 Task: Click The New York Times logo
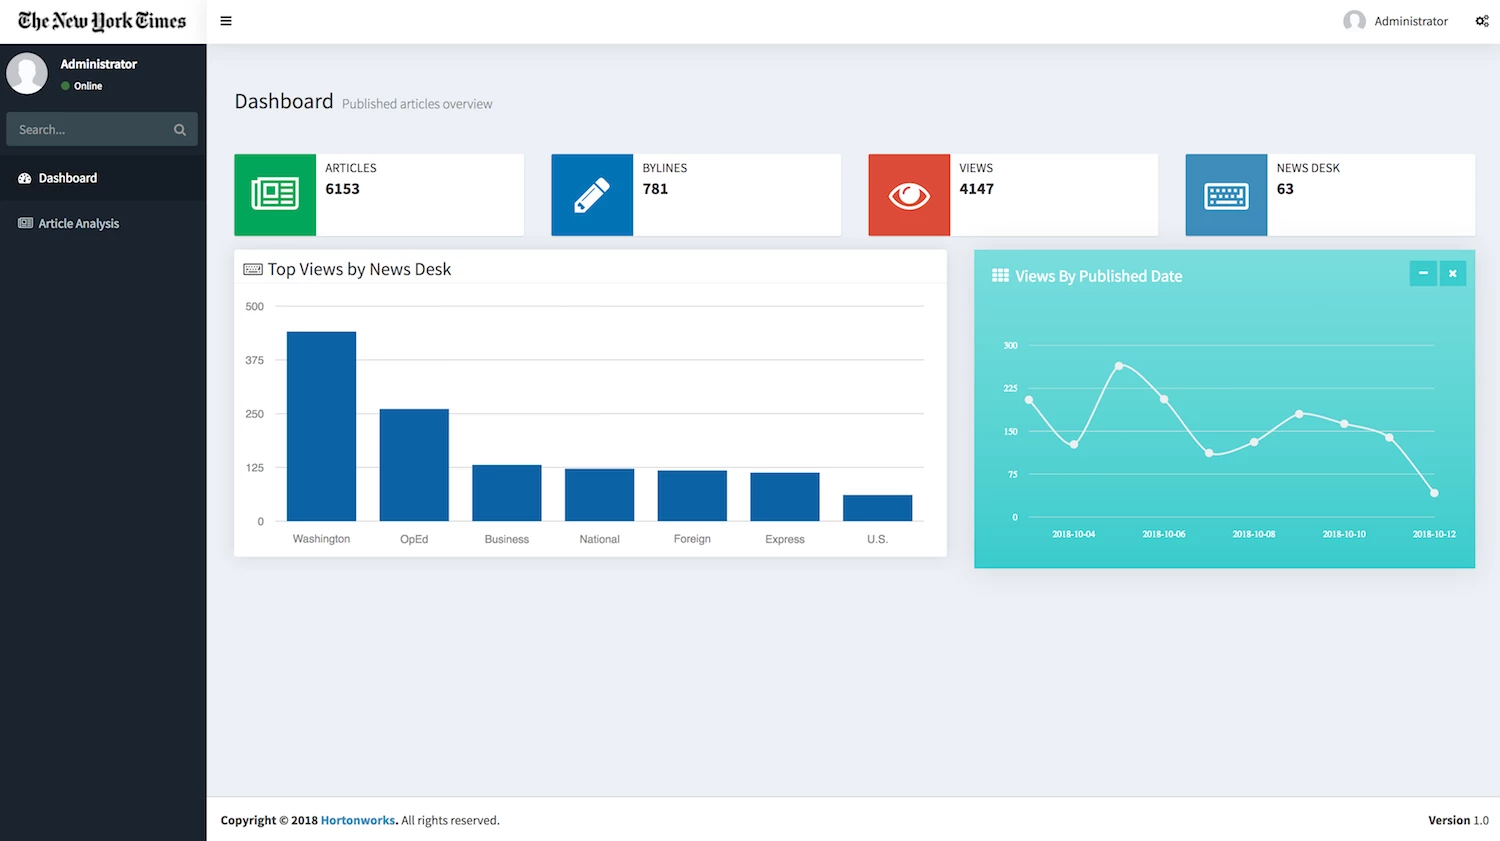pyautogui.click(x=102, y=21)
